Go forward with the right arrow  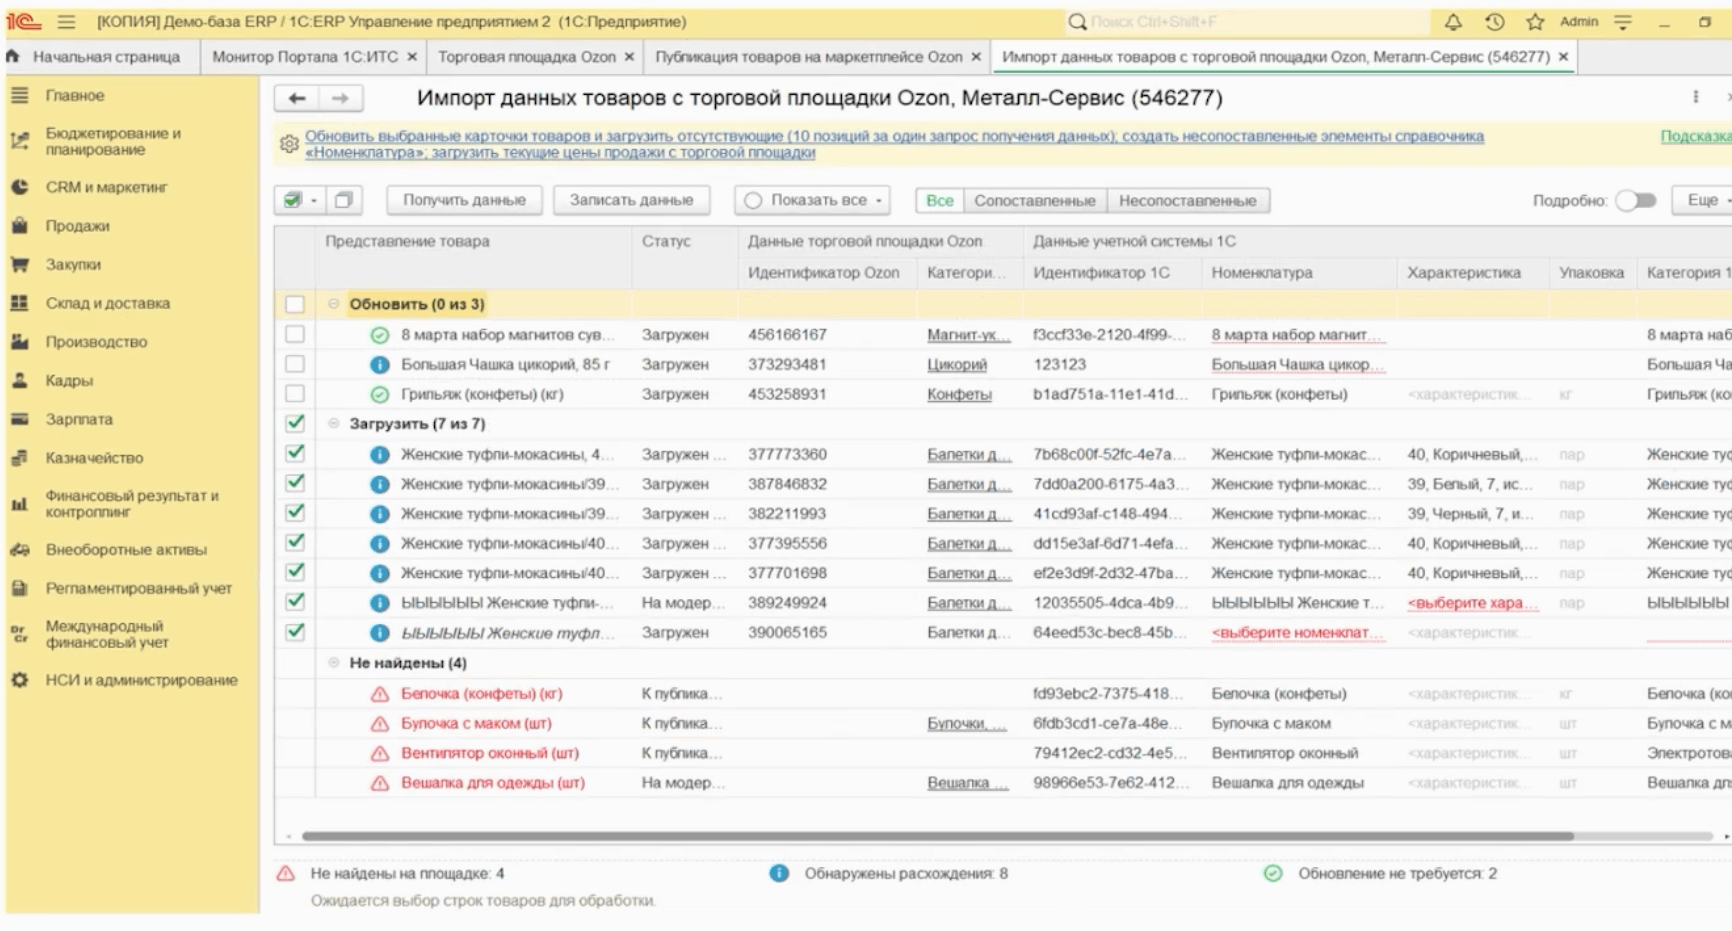(x=340, y=98)
